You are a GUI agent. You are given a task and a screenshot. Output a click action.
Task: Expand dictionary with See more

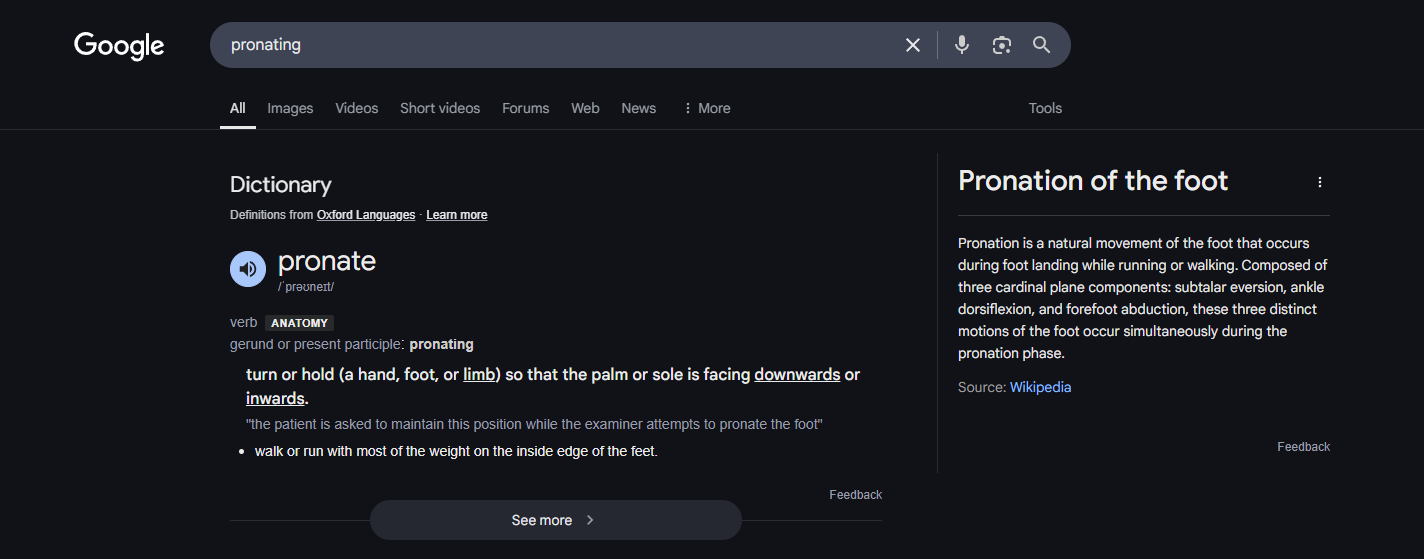[x=555, y=520]
